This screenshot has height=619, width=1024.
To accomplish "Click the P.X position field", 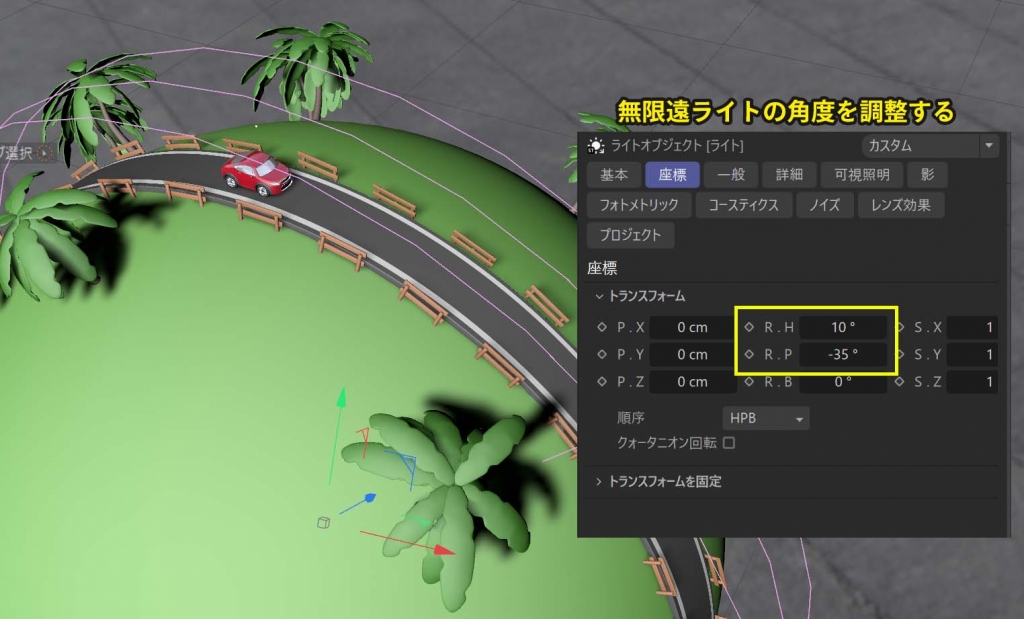I will (x=692, y=327).
